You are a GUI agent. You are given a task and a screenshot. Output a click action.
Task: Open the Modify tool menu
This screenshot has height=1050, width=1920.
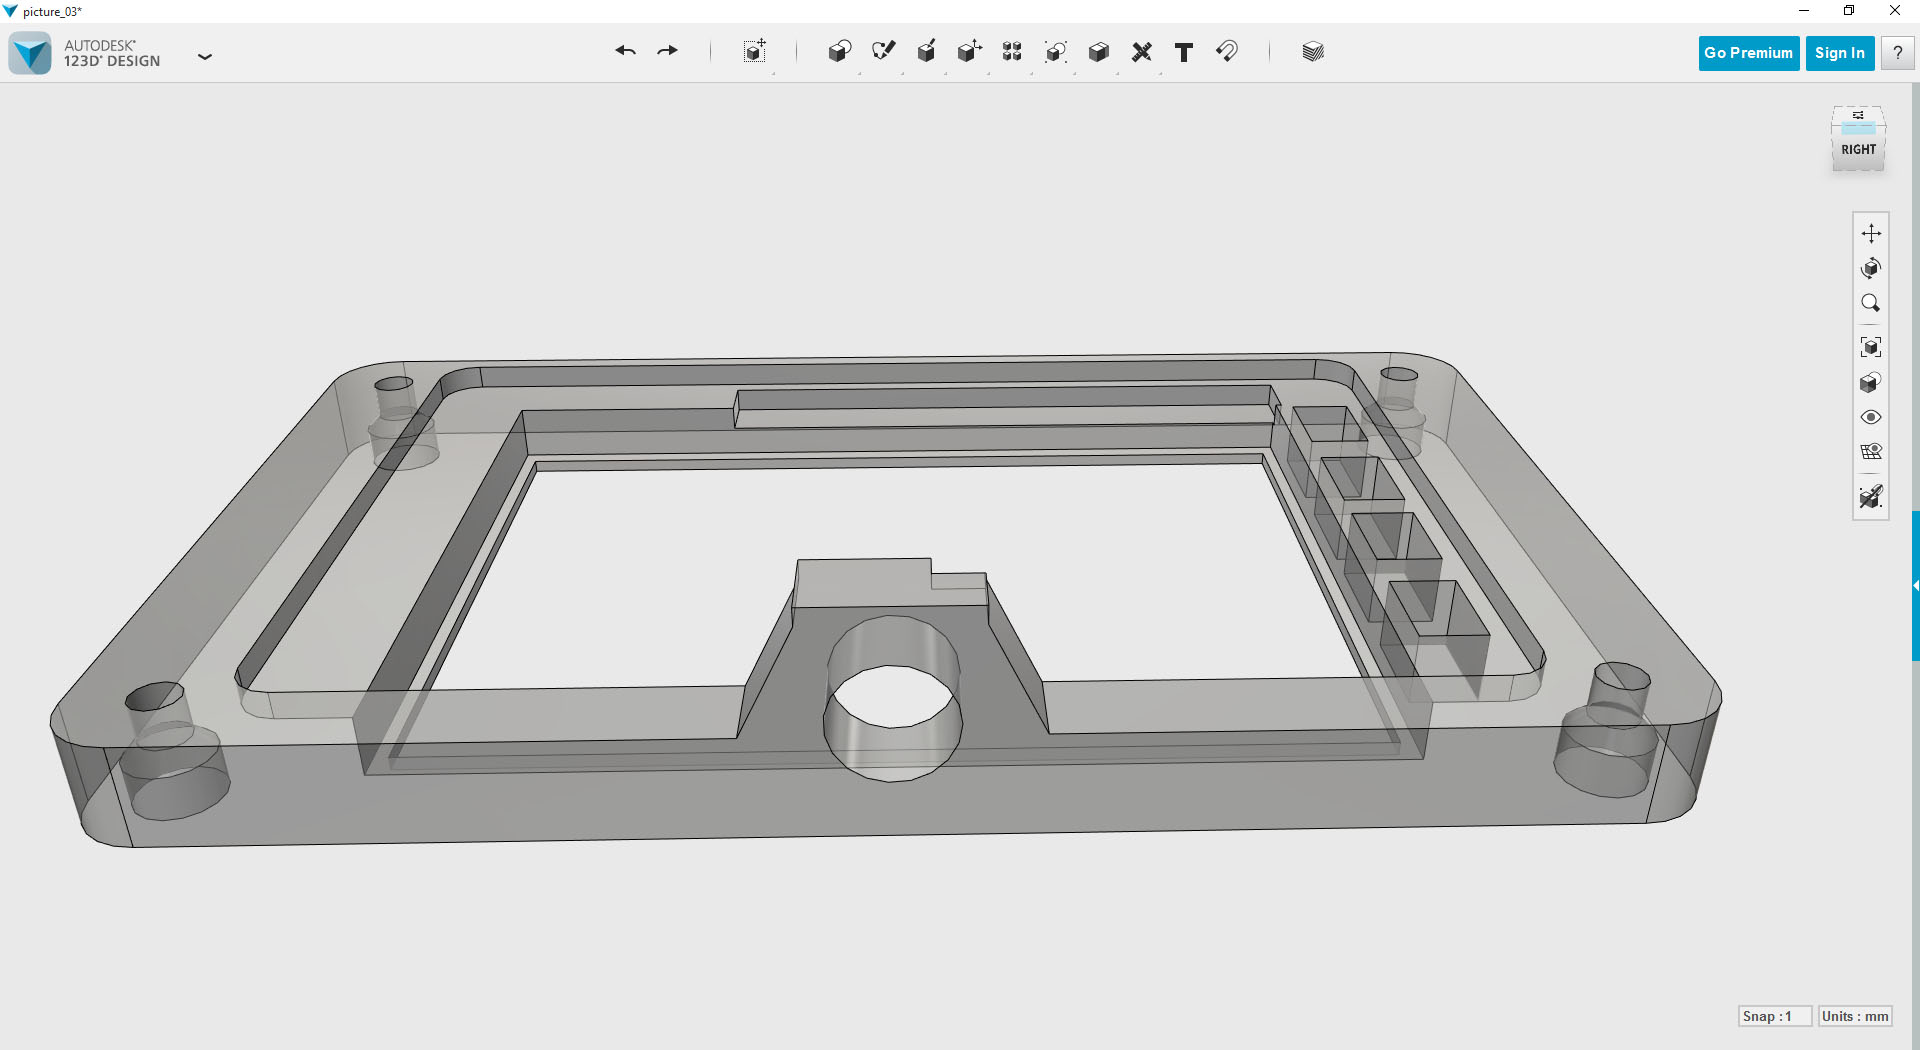point(969,52)
